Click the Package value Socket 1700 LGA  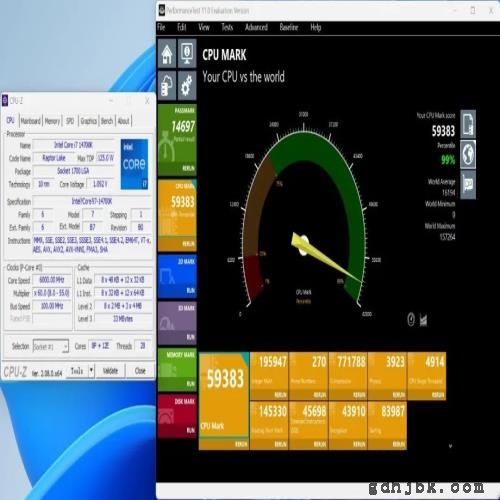point(73,171)
